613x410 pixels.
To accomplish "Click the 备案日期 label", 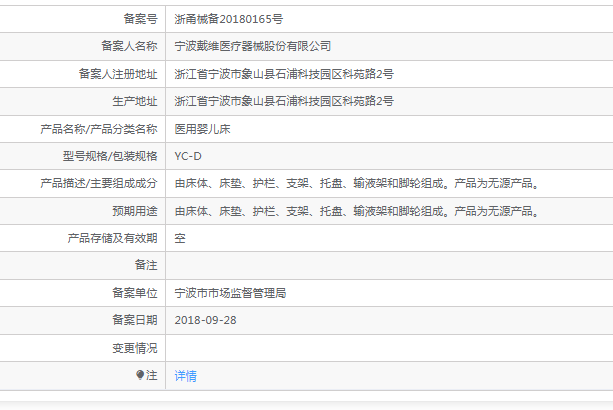I will [x=135, y=320].
